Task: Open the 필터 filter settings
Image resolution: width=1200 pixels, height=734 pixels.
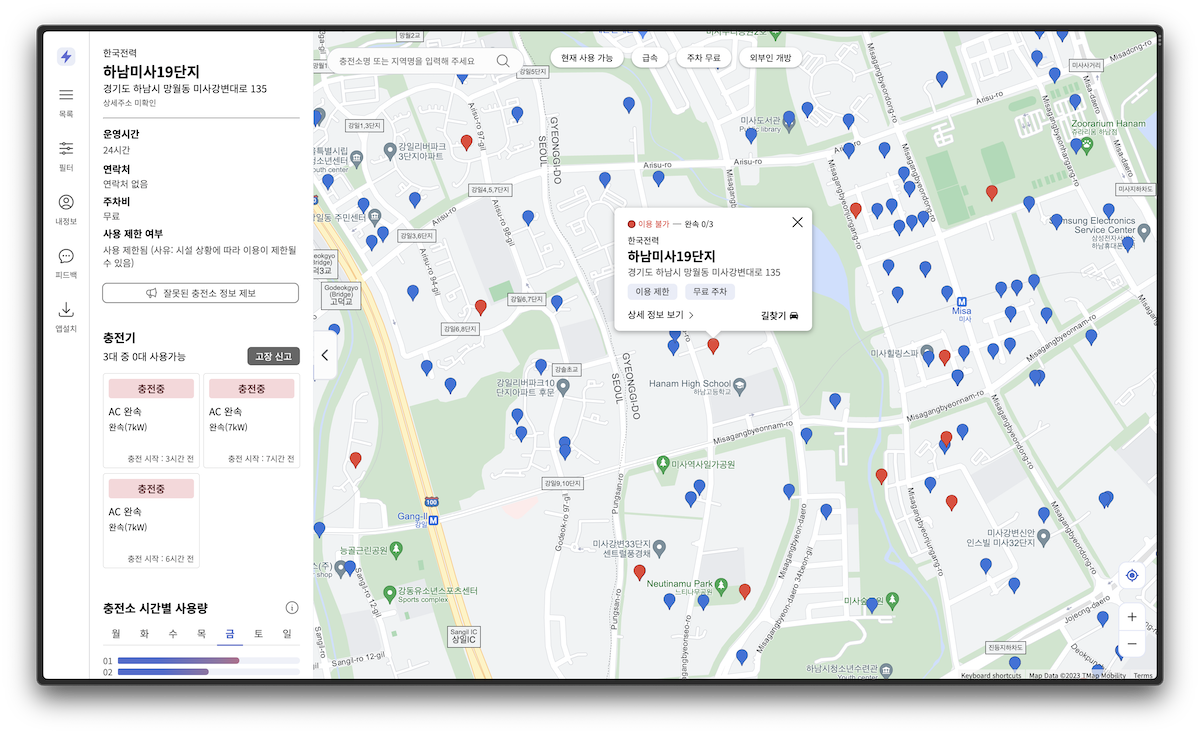Action: pyautogui.click(x=66, y=155)
